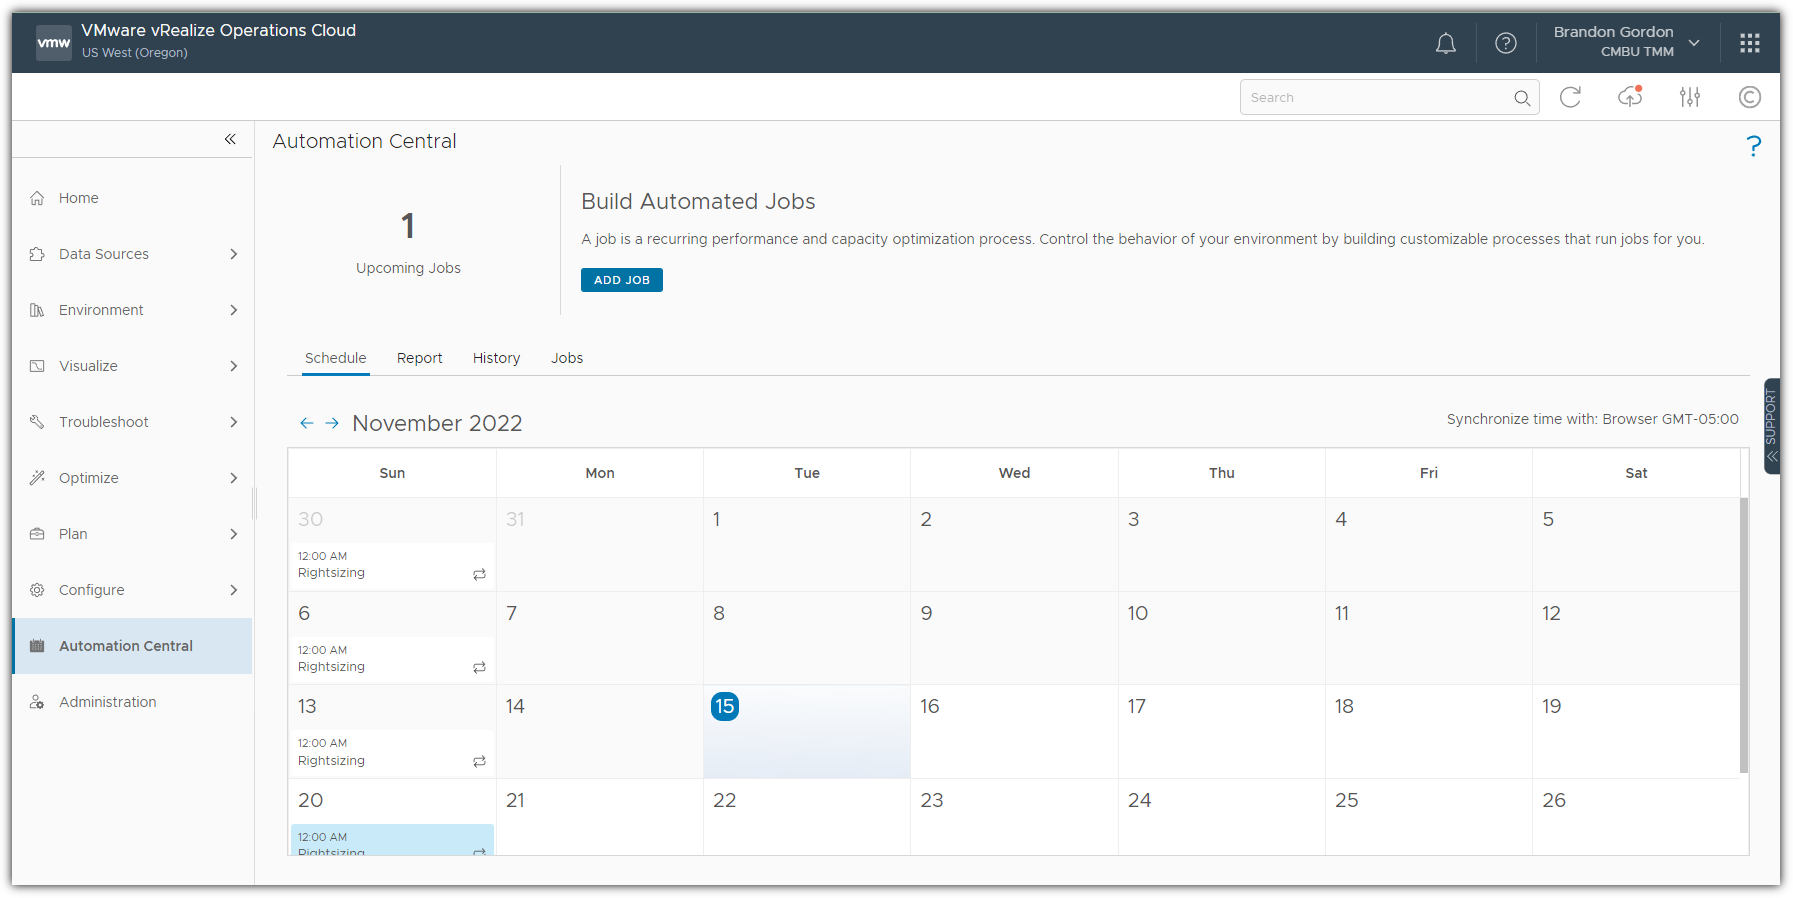1793x898 pixels.
Task: Click the search magnifier icon
Action: [x=1521, y=98]
